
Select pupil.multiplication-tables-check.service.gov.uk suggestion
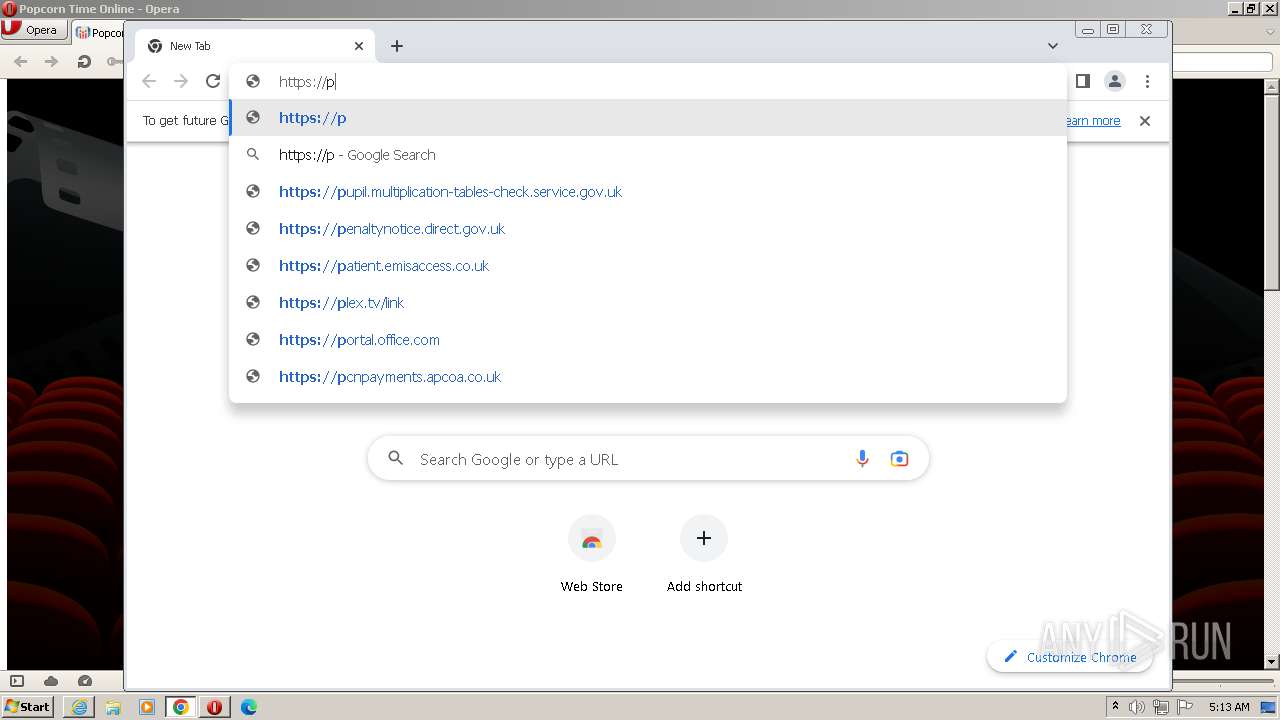coord(648,192)
